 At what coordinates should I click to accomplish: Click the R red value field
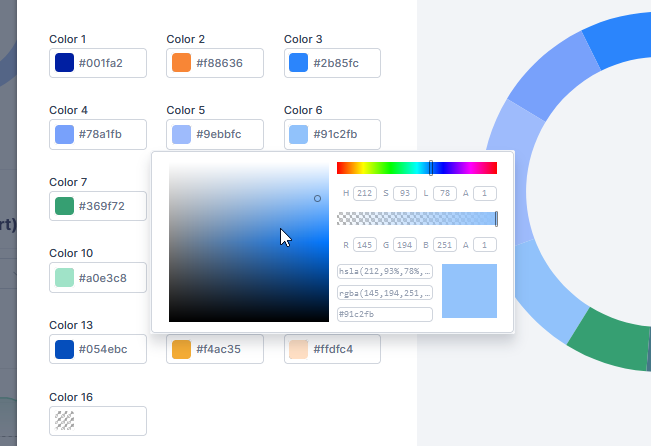coord(364,244)
